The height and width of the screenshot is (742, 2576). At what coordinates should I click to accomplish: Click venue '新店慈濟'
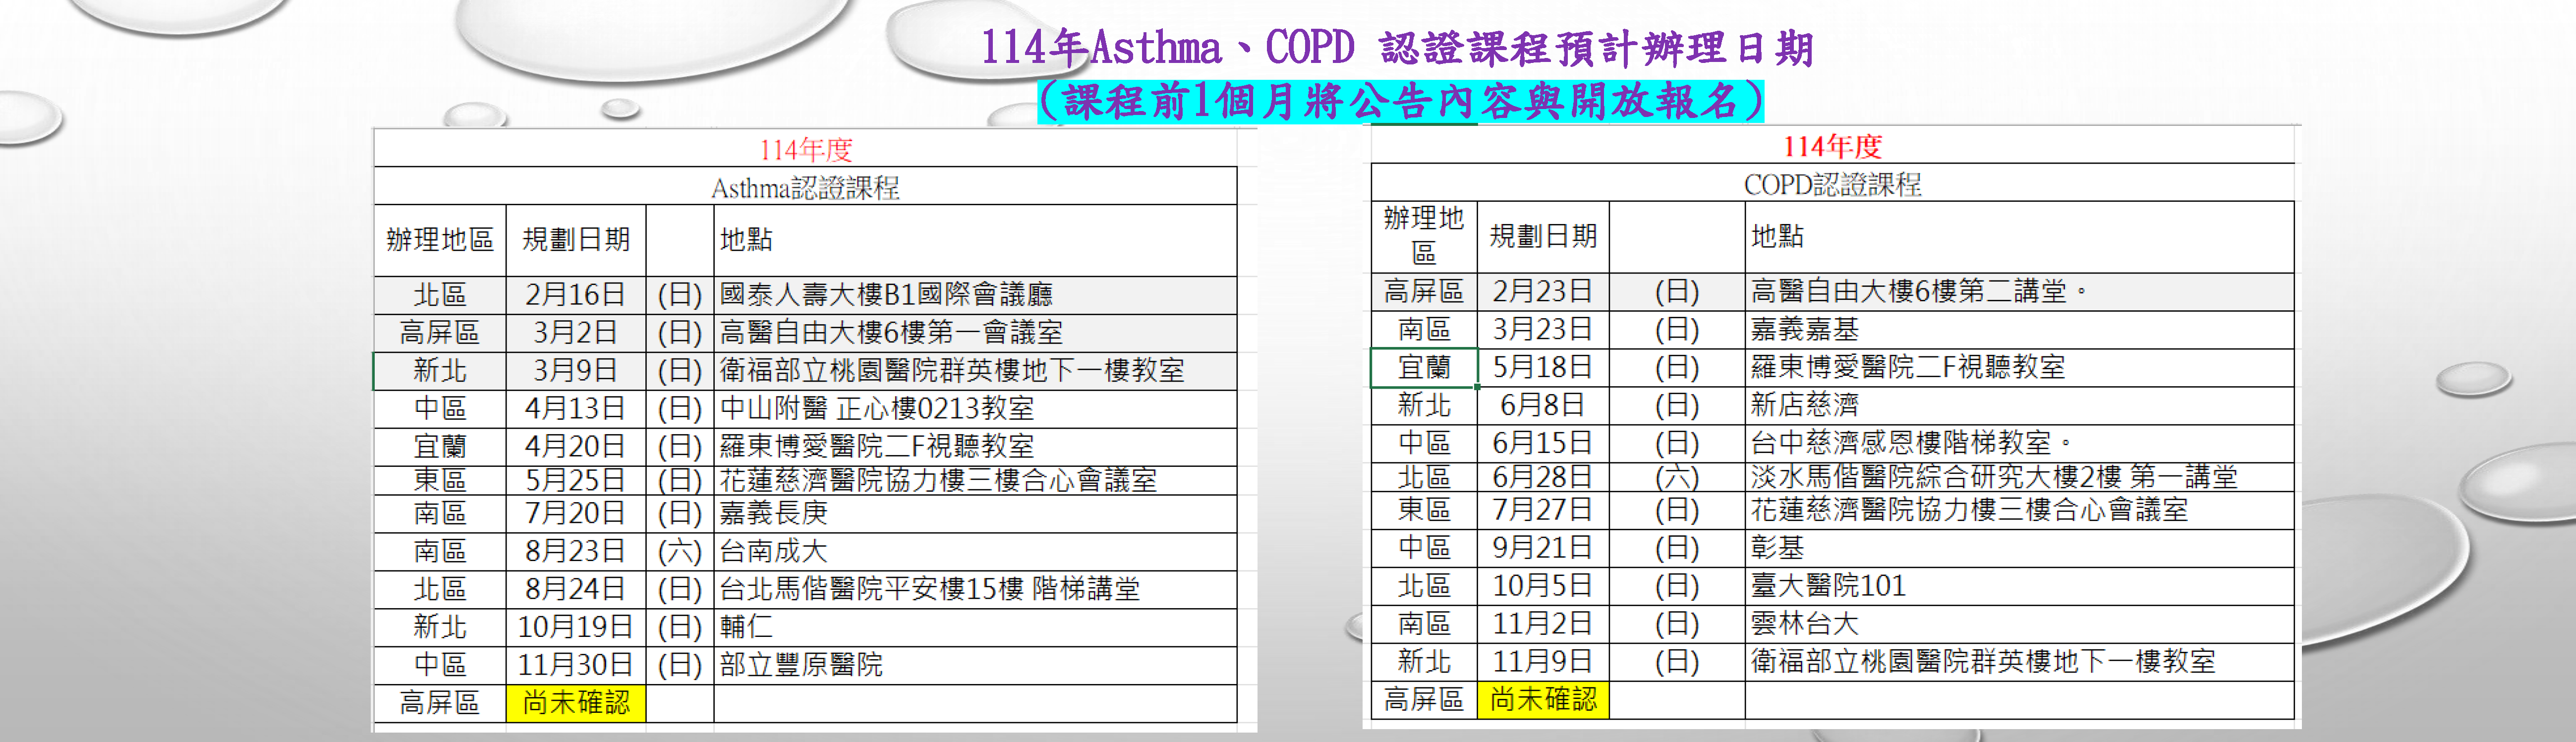click(1804, 405)
